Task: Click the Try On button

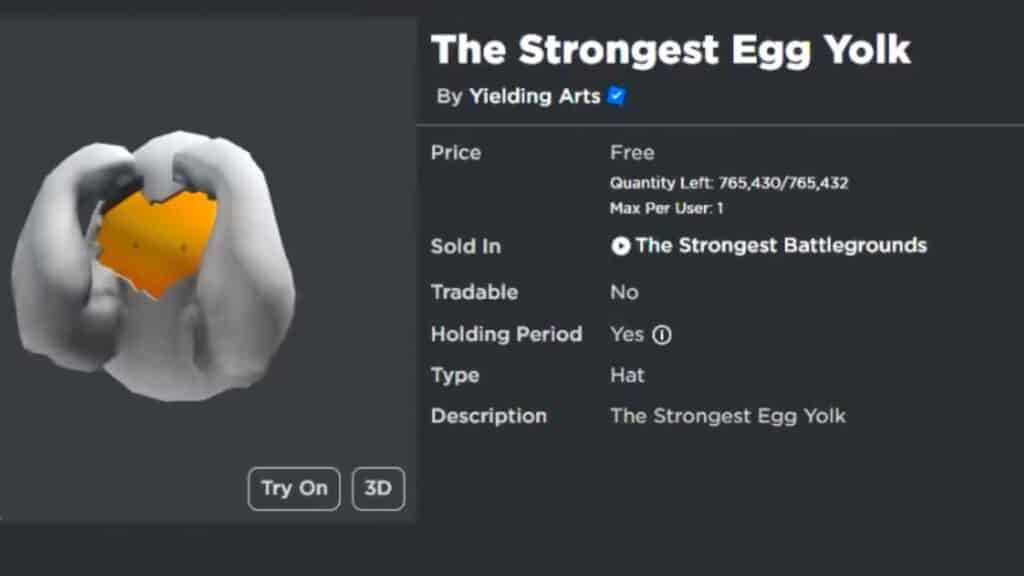Action: 293,488
